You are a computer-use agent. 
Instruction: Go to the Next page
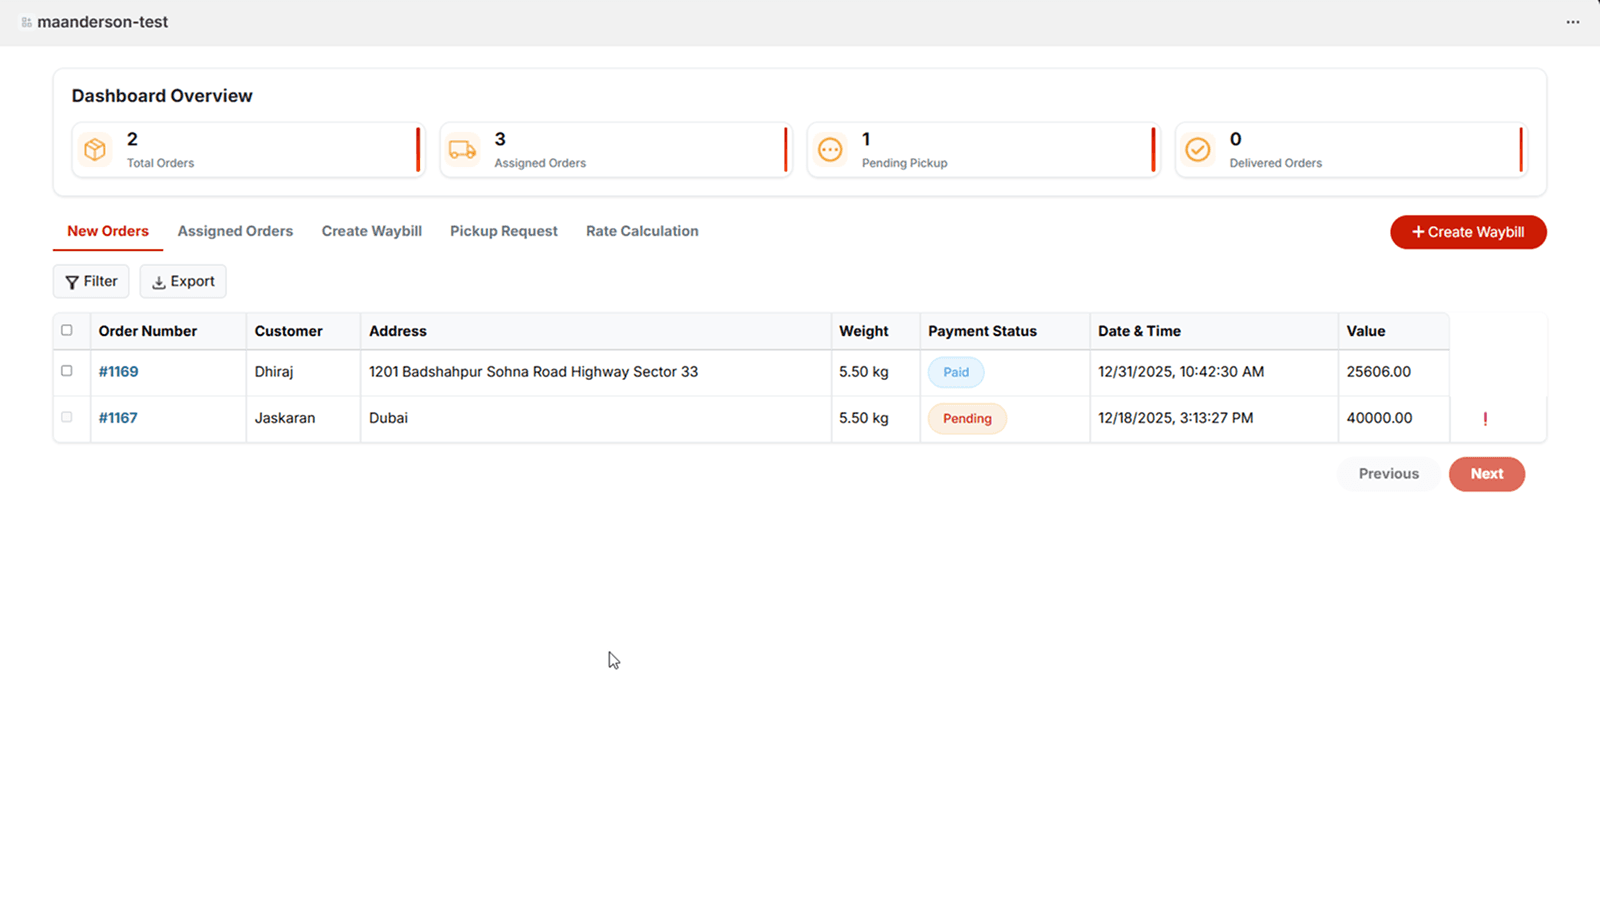point(1487,474)
